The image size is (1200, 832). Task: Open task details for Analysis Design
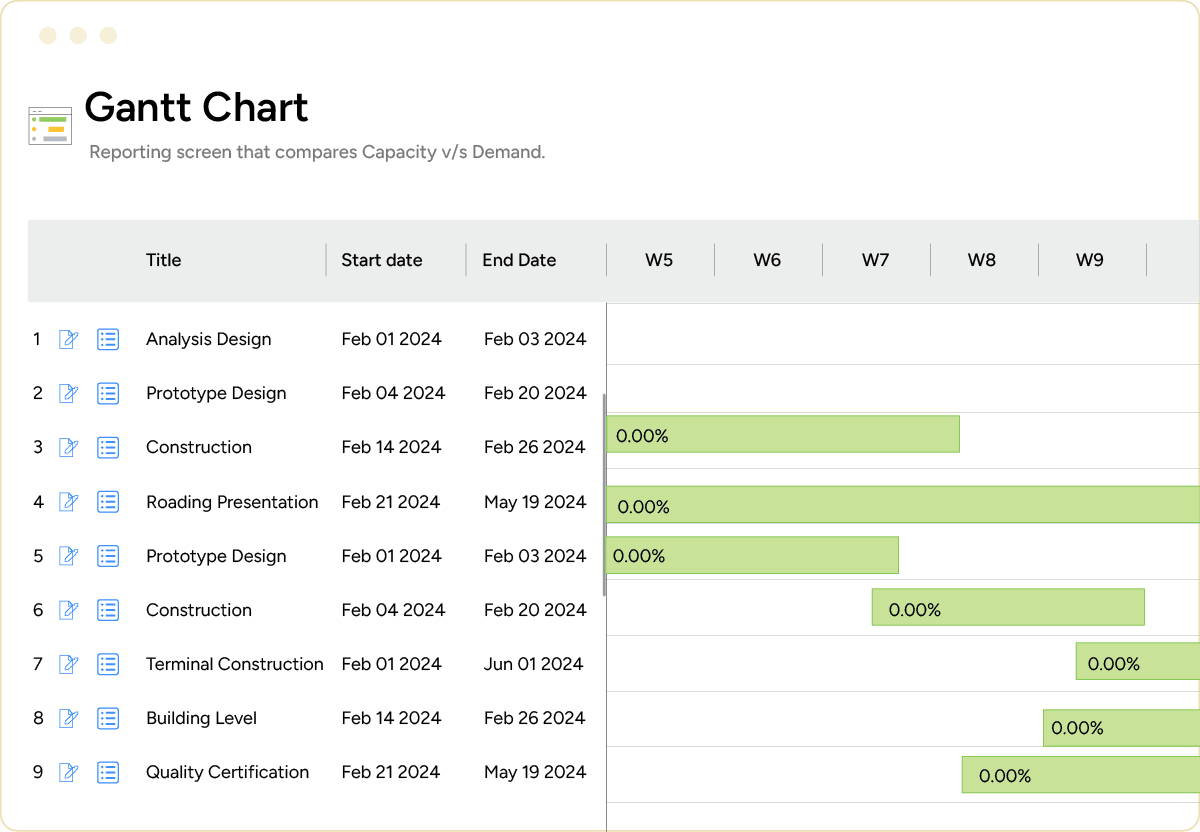tap(107, 339)
